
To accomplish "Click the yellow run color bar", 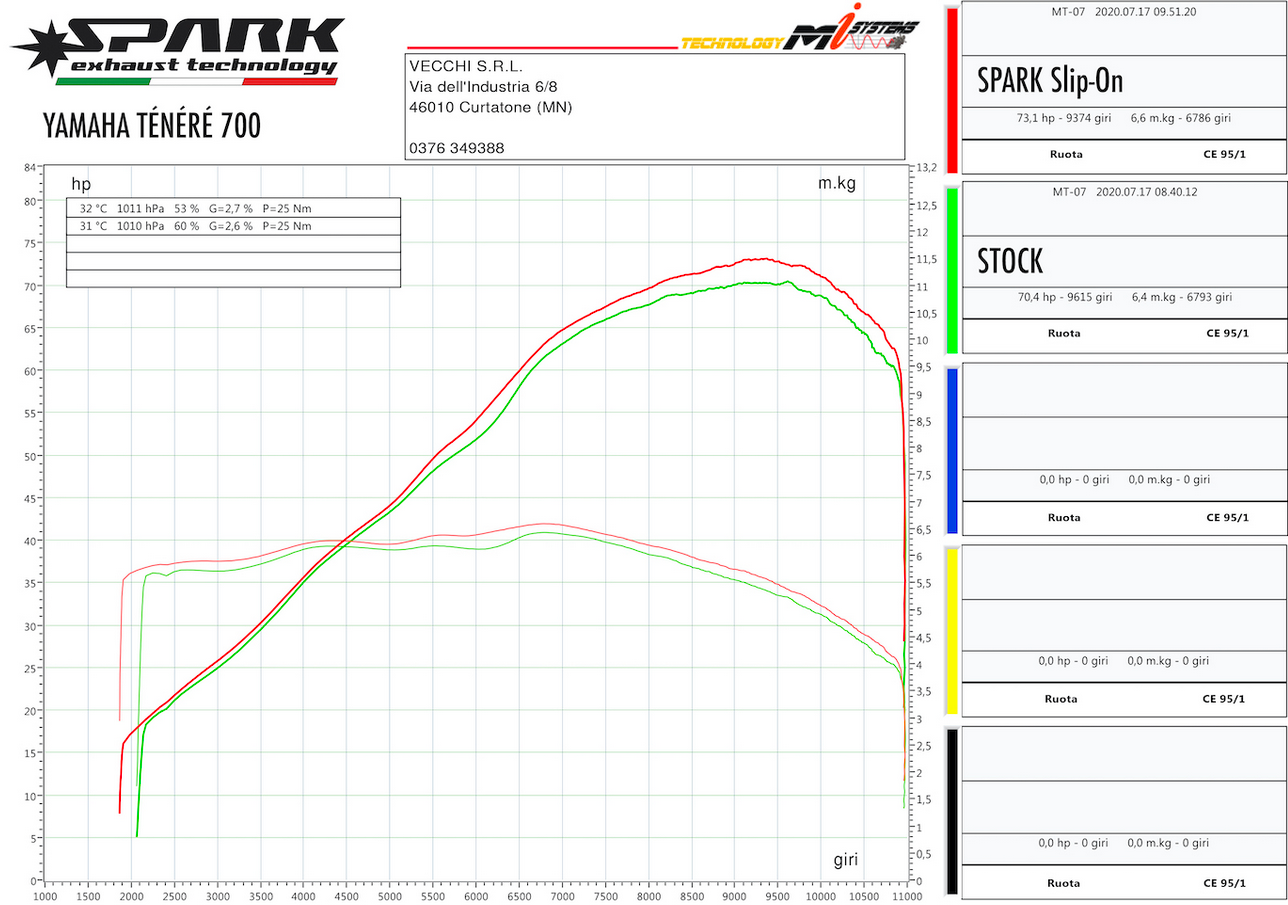I will point(952,630).
